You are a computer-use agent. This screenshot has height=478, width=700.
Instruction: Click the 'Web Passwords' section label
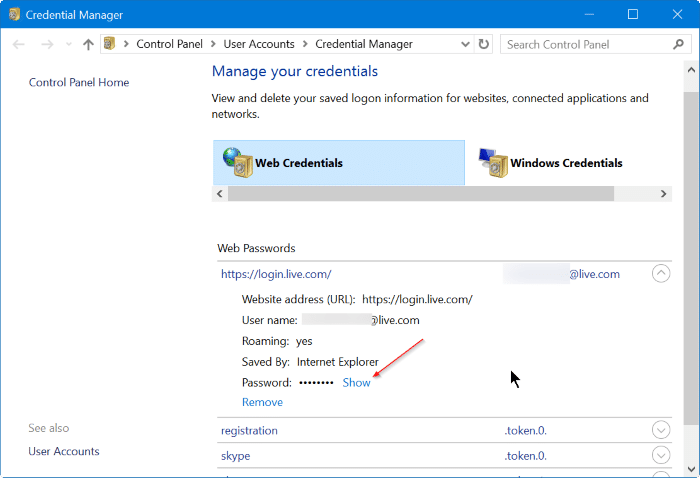click(256, 248)
